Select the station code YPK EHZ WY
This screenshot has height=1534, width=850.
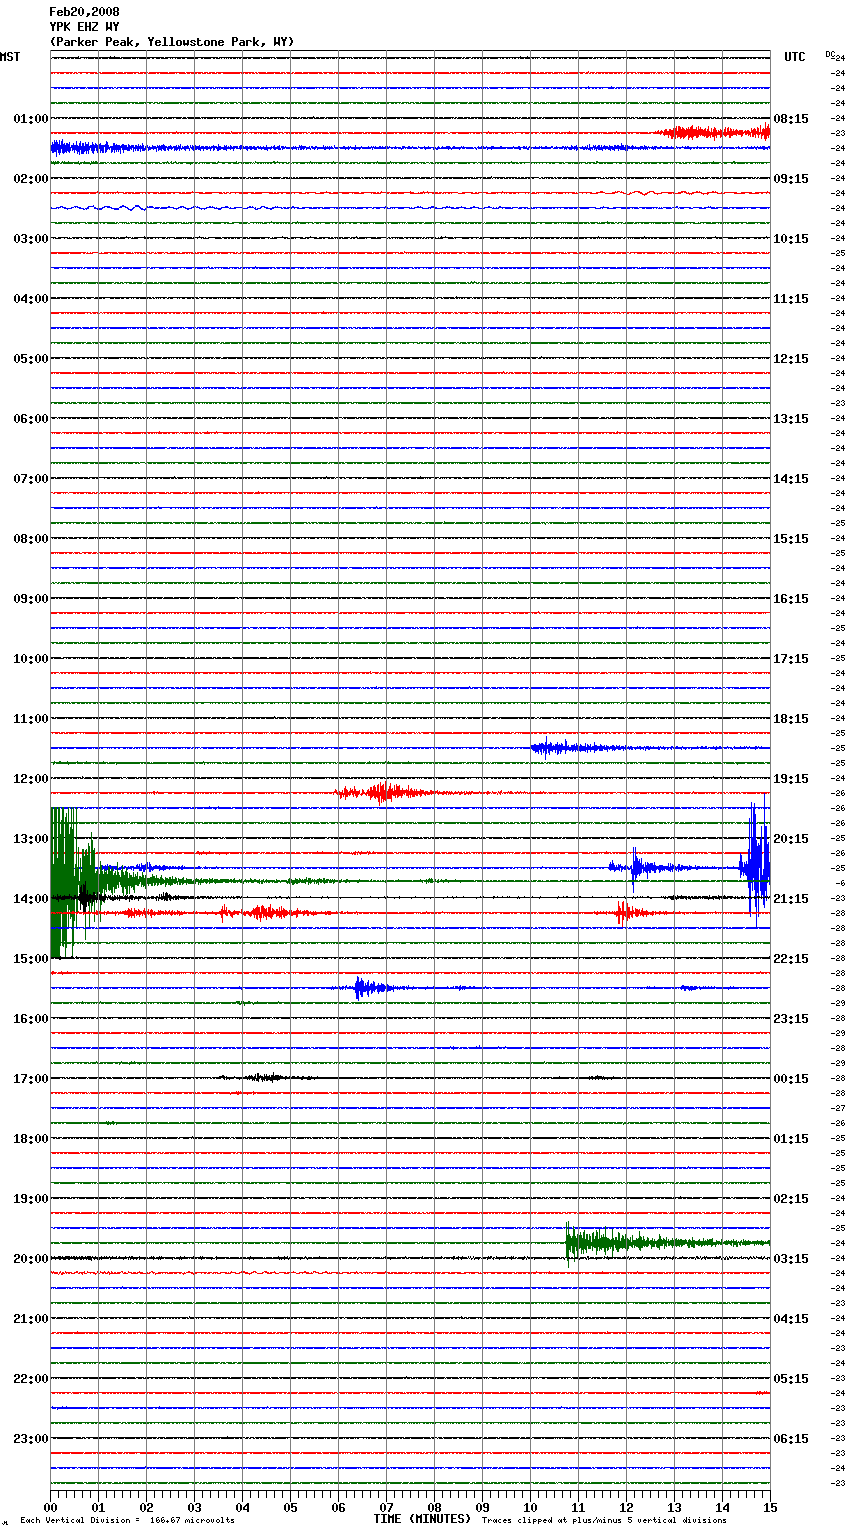[x=84, y=27]
